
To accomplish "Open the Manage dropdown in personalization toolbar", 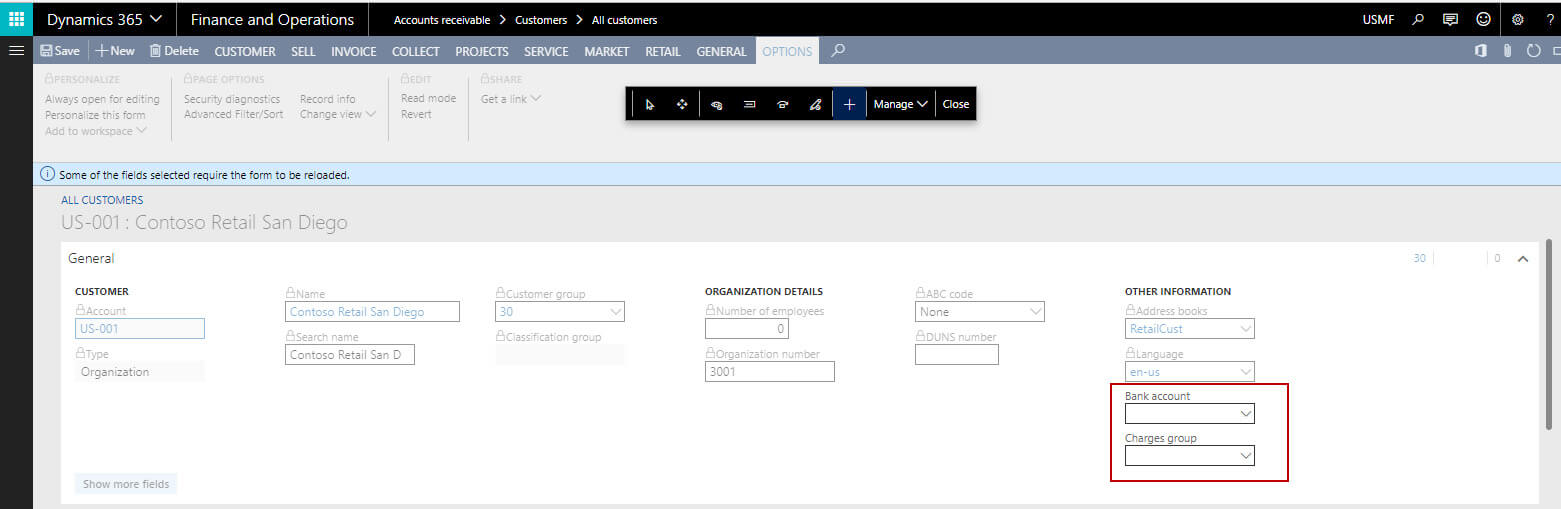I will coord(901,104).
